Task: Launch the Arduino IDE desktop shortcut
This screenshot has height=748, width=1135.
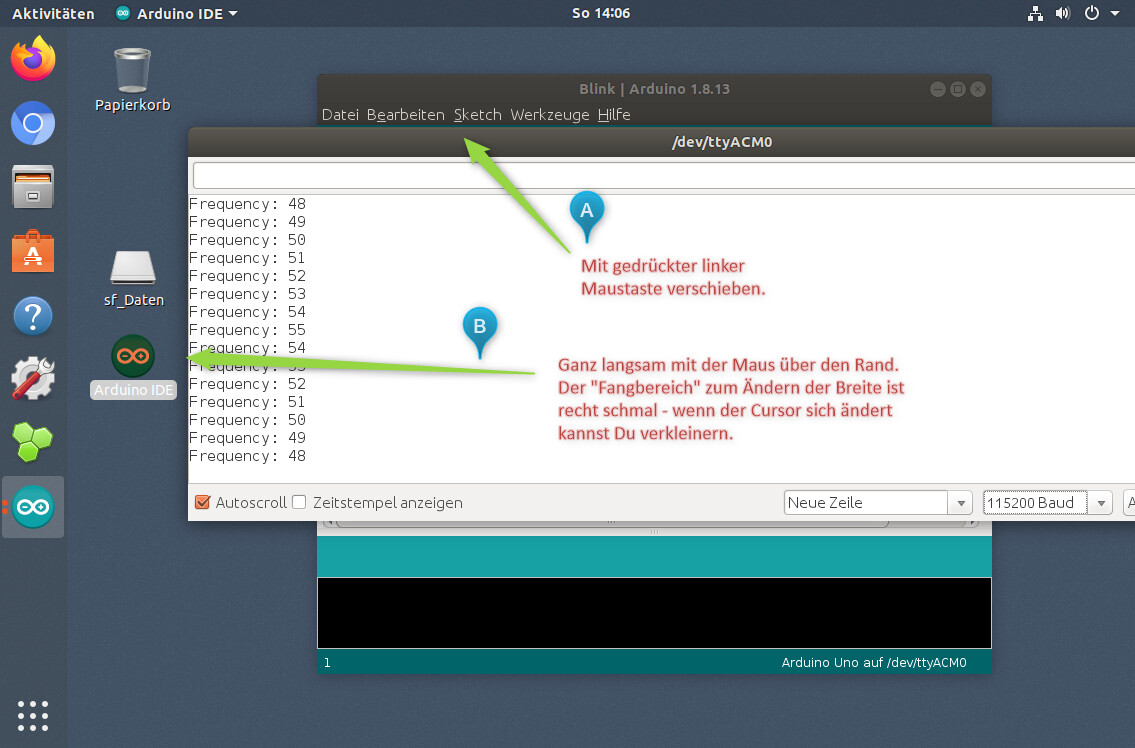Action: [131, 355]
